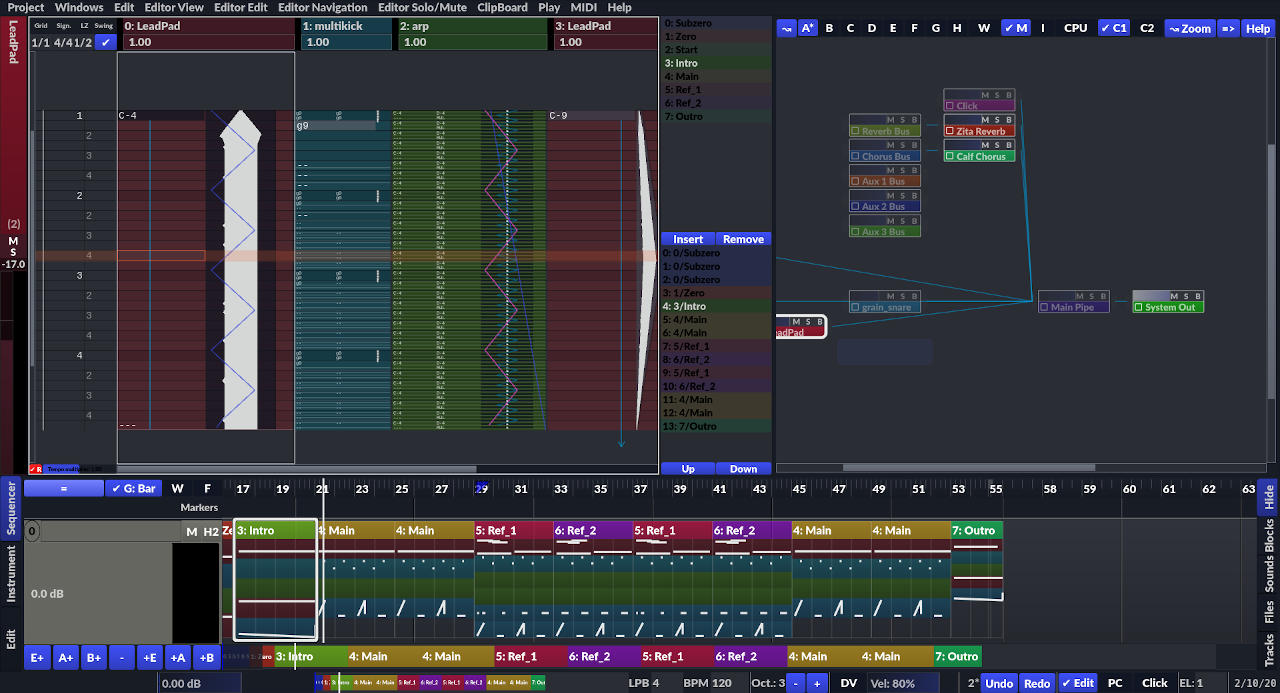Open the ClipBoard menu

point(502,7)
